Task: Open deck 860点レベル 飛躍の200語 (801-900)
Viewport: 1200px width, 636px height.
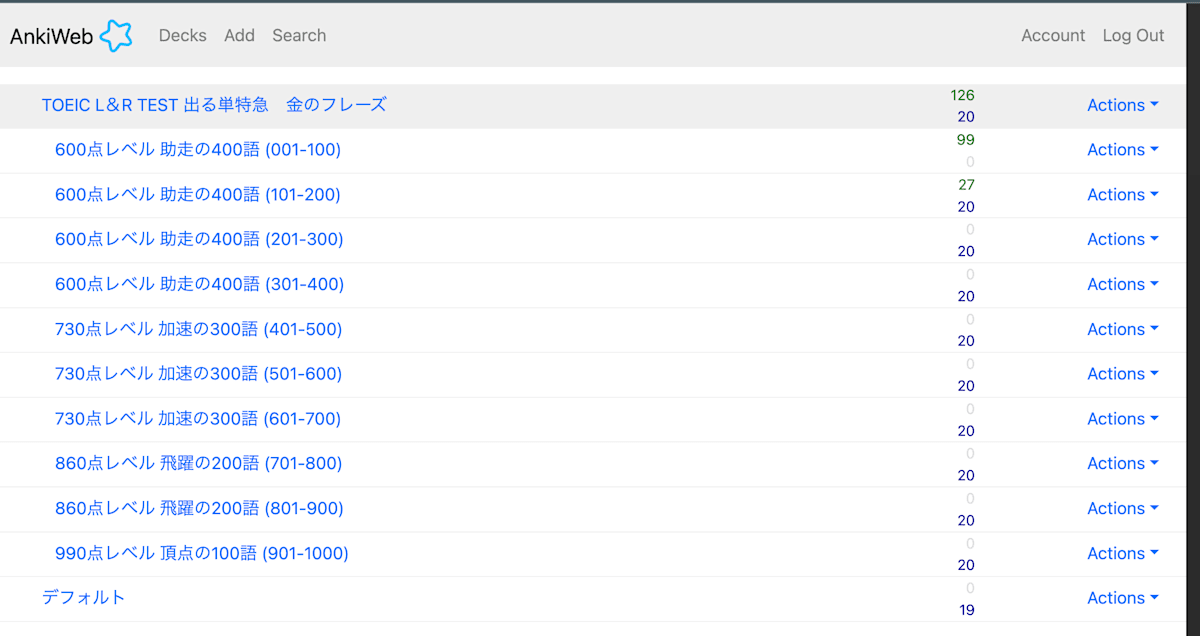Action: pos(199,508)
